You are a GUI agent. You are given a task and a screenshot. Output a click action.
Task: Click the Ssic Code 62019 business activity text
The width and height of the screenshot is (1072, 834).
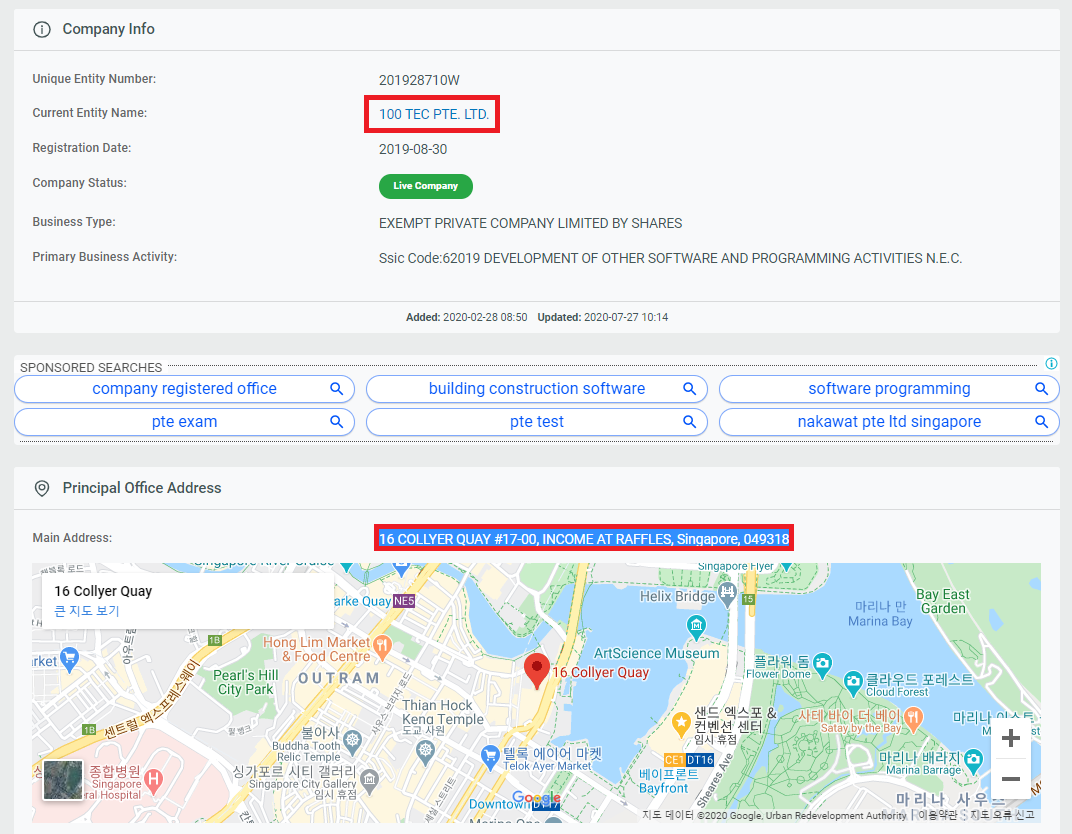click(670, 258)
